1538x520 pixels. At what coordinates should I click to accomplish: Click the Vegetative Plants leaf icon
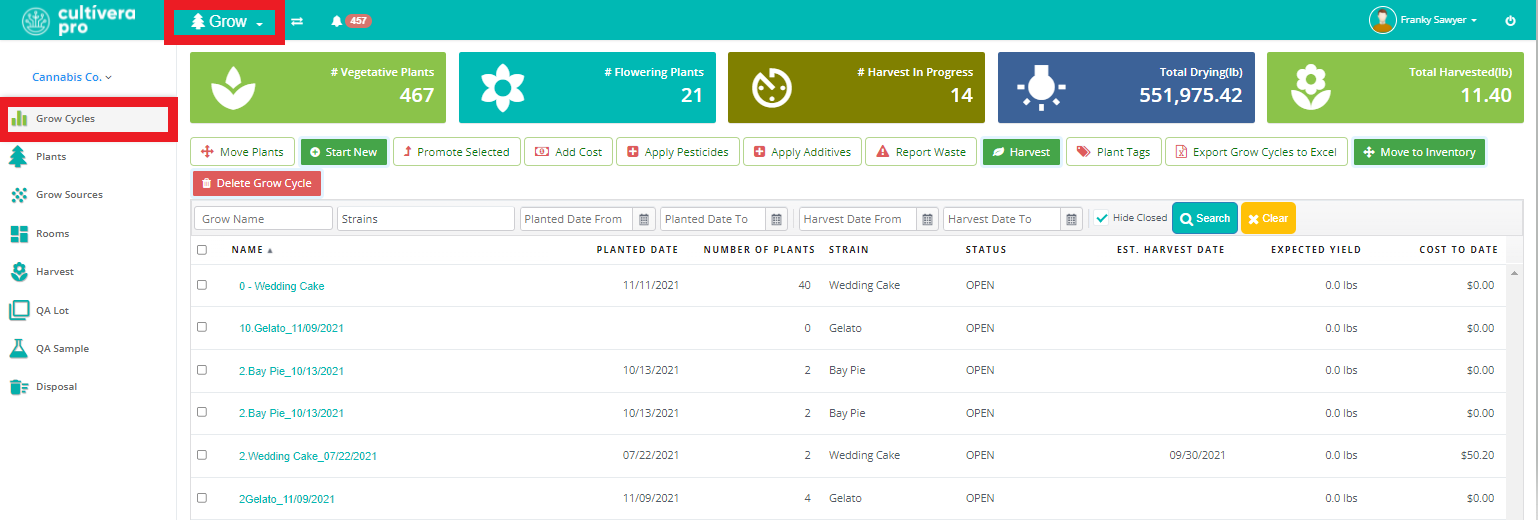[x=234, y=87]
